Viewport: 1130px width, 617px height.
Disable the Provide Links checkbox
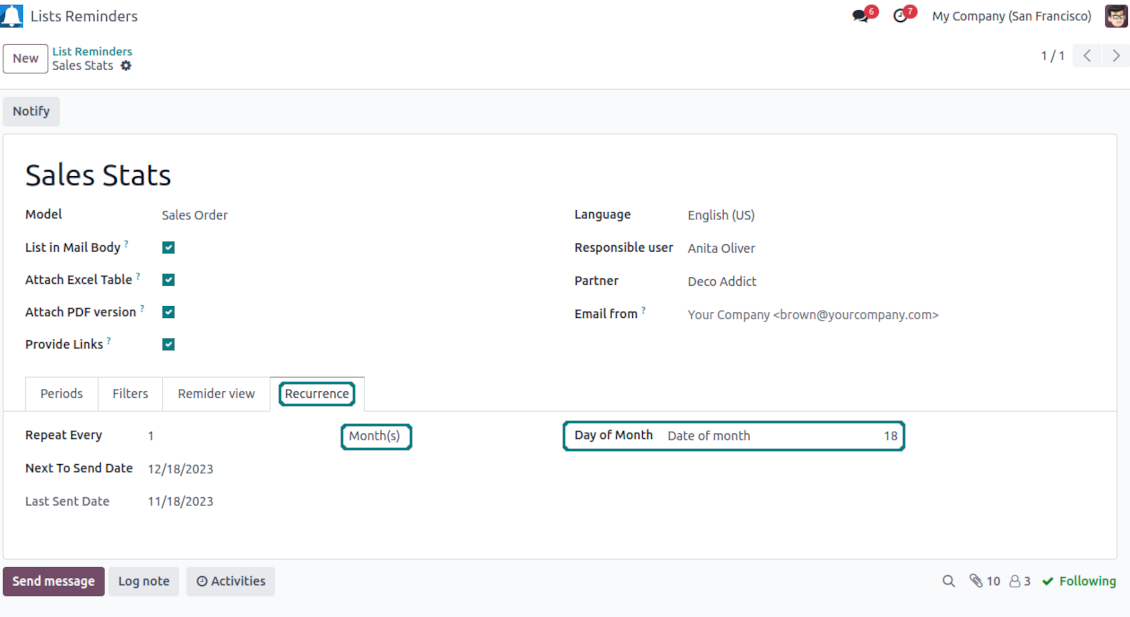click(x=168, y=344)
